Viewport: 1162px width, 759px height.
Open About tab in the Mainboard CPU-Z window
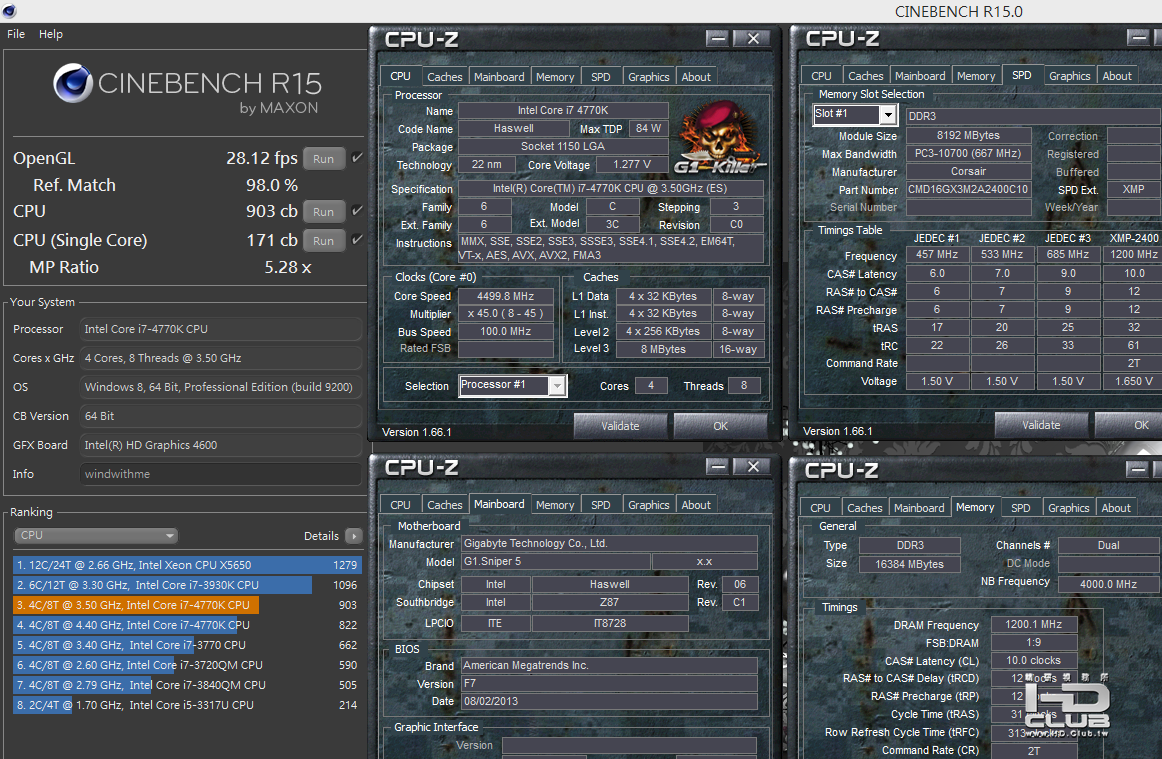tap(696, 505)
